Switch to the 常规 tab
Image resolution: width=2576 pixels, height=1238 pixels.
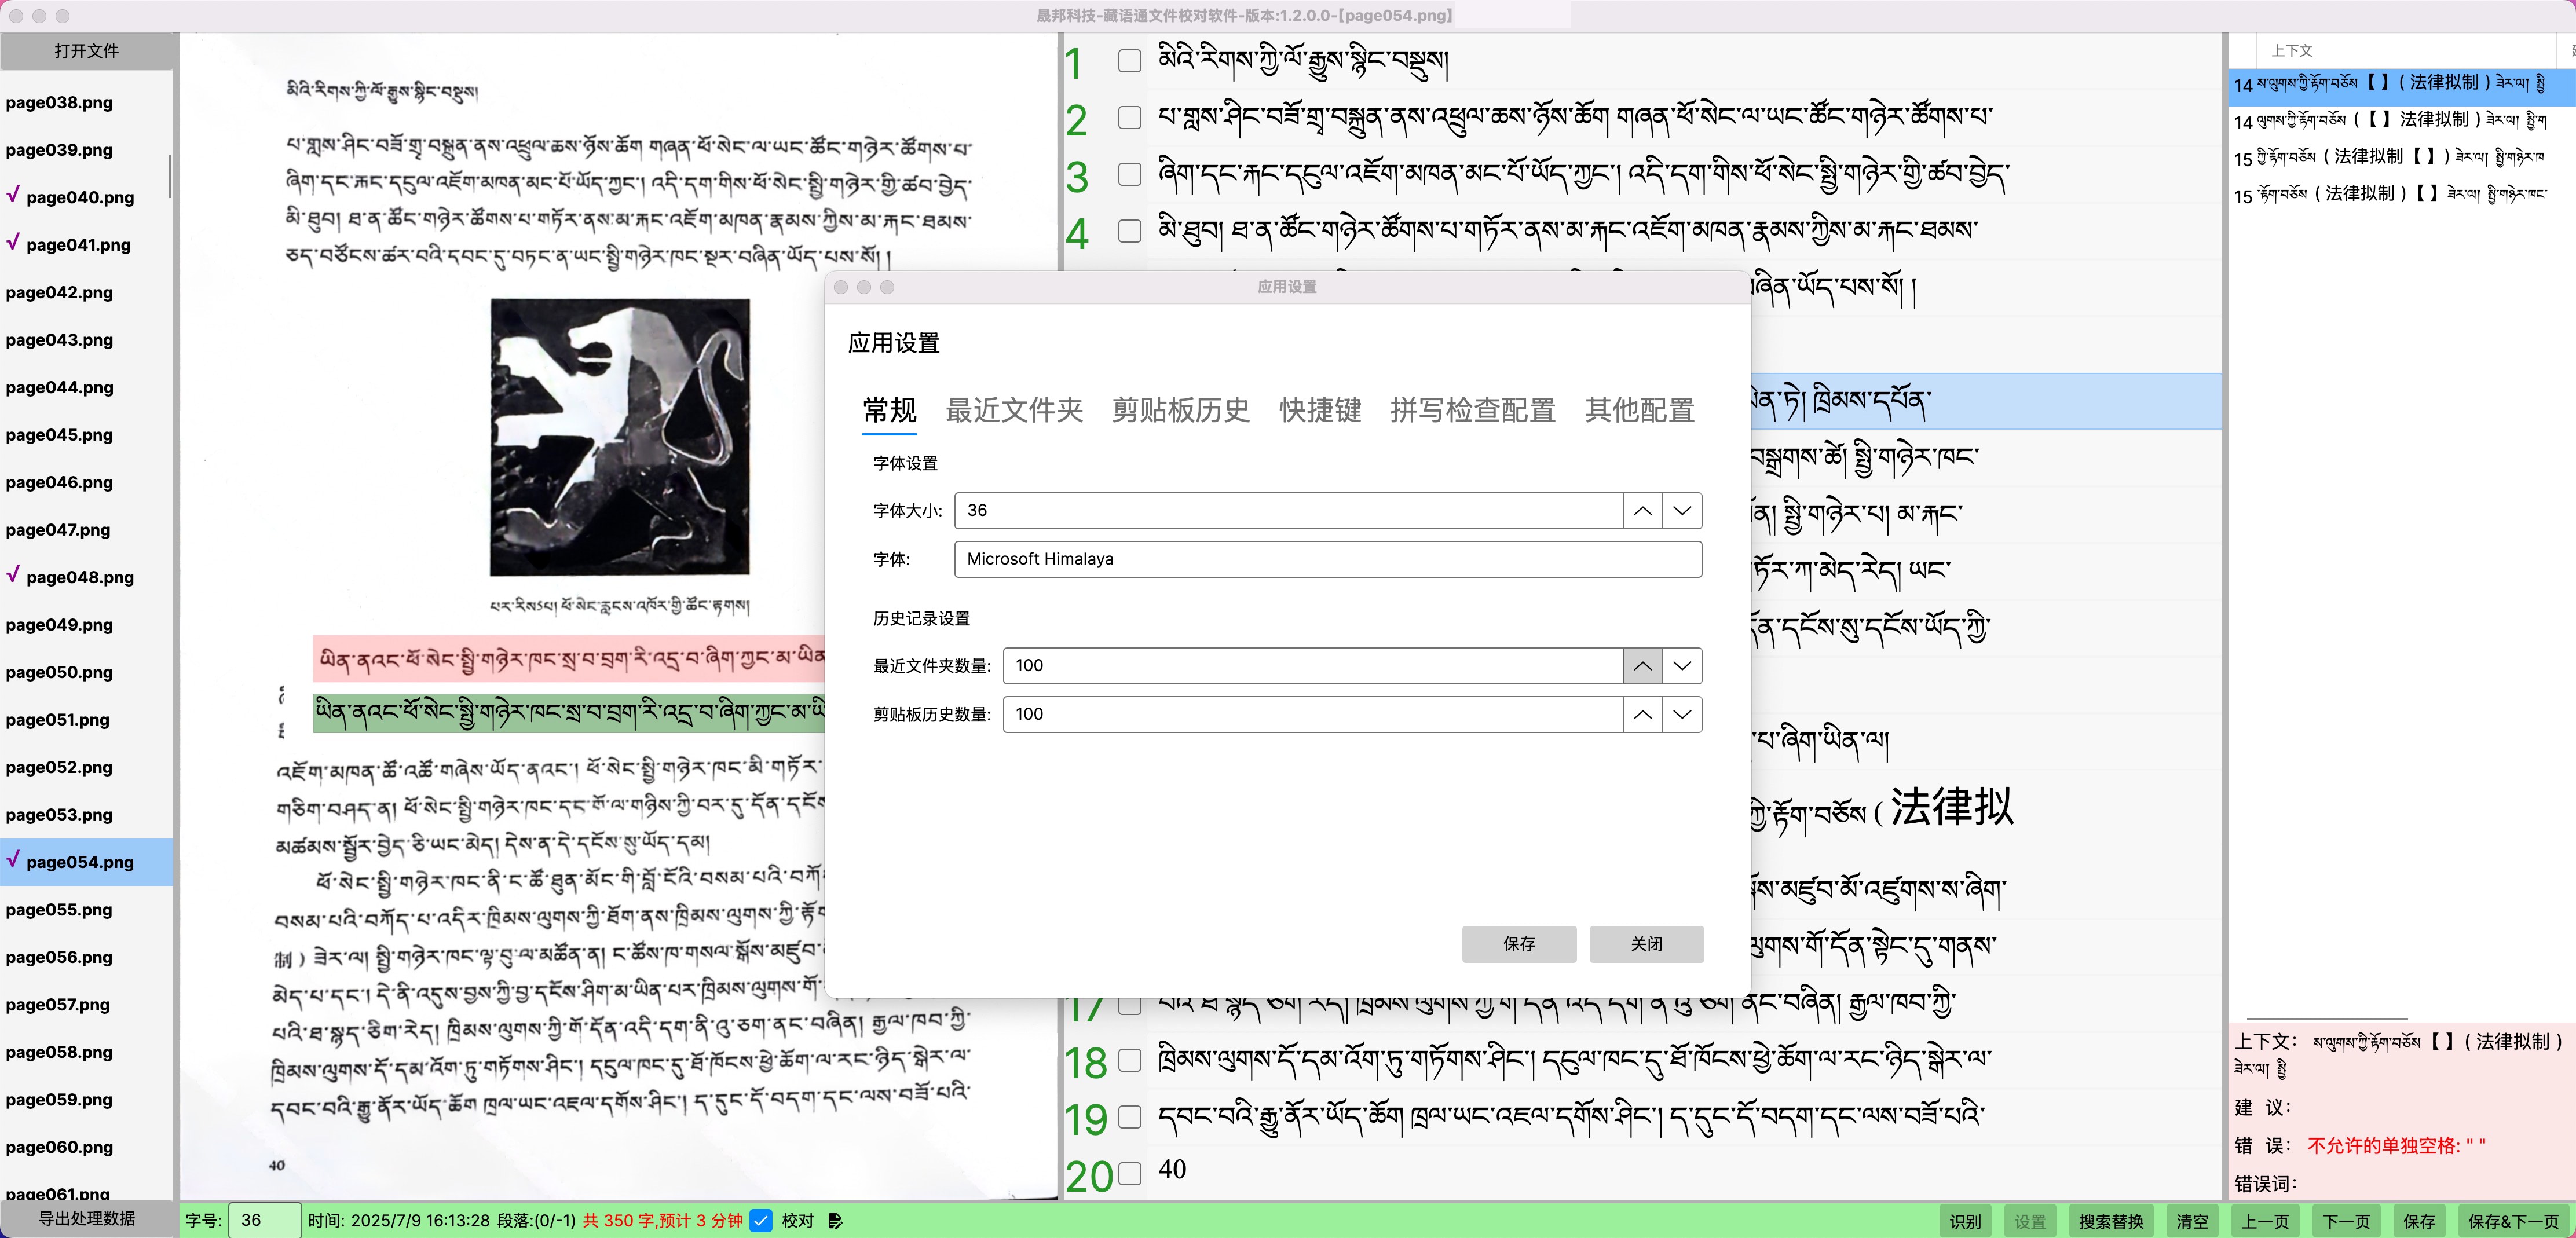[889, 410]
